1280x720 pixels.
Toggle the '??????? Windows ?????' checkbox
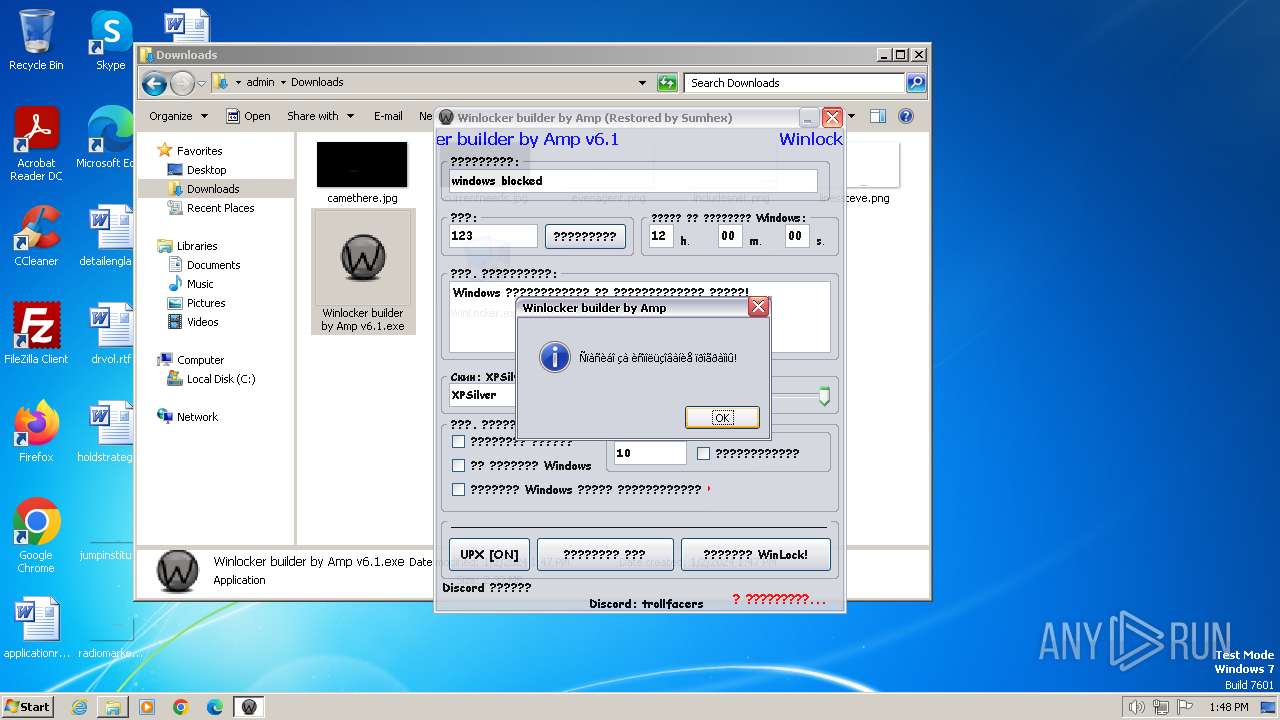pyautogui.click(x=459, y=490)
